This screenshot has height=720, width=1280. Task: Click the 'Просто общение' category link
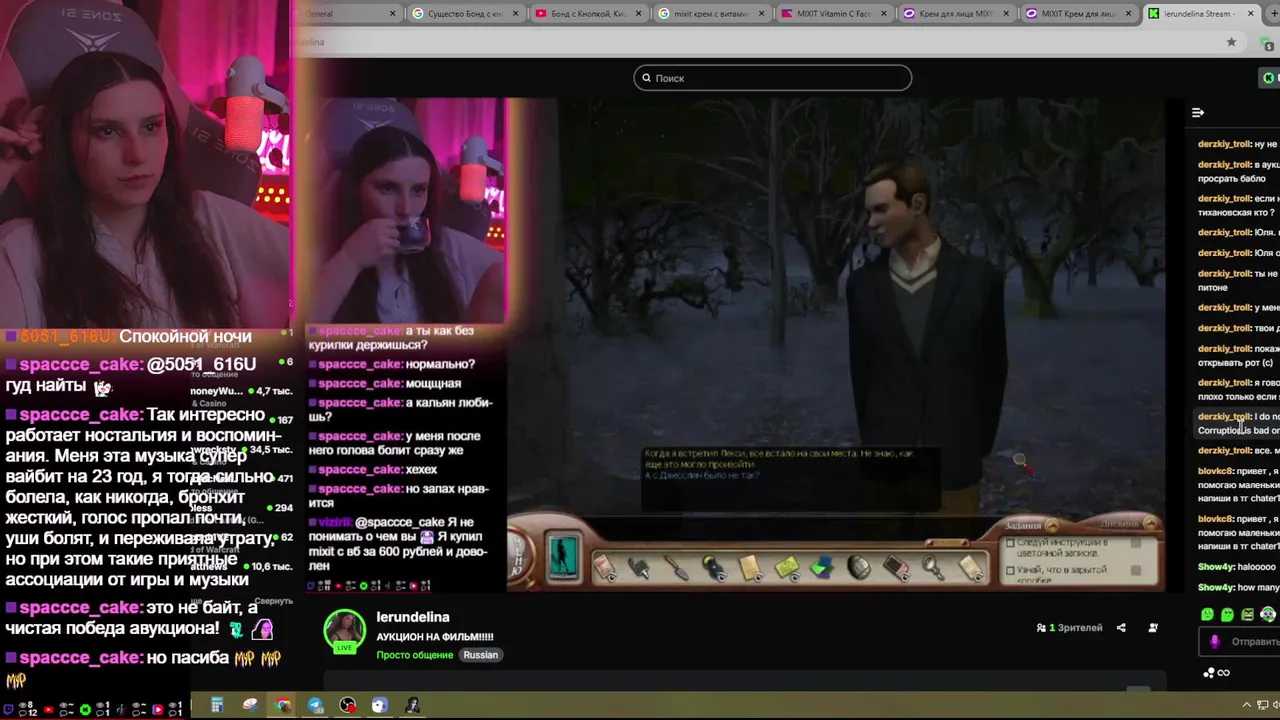(415, 655)
